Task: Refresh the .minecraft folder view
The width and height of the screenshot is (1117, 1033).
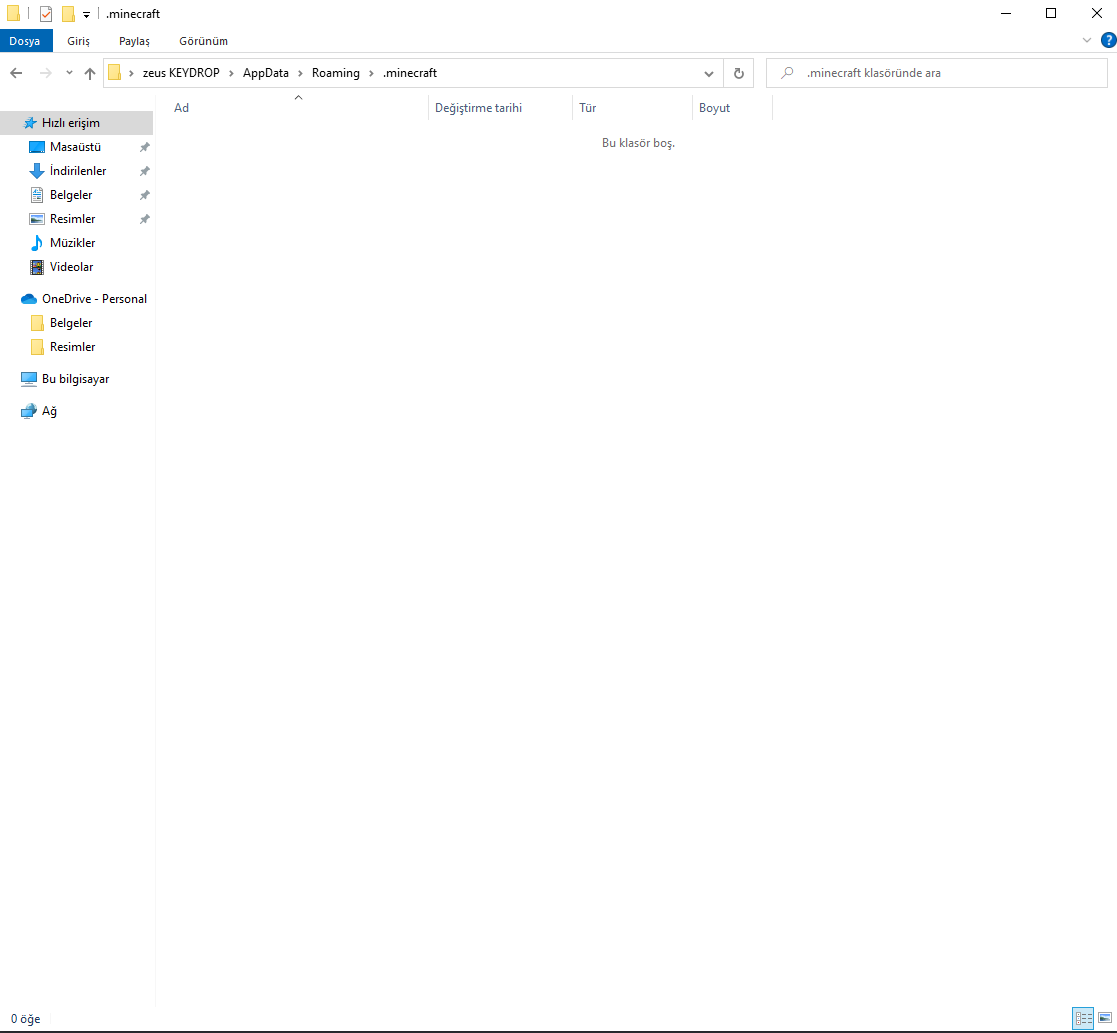Action: [x=739, y=73]
